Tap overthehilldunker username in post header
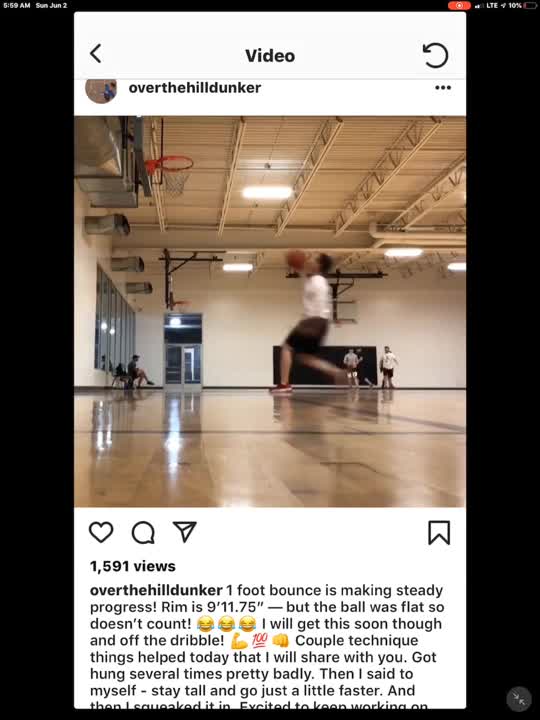540x720 pixels. click(195, 88)
